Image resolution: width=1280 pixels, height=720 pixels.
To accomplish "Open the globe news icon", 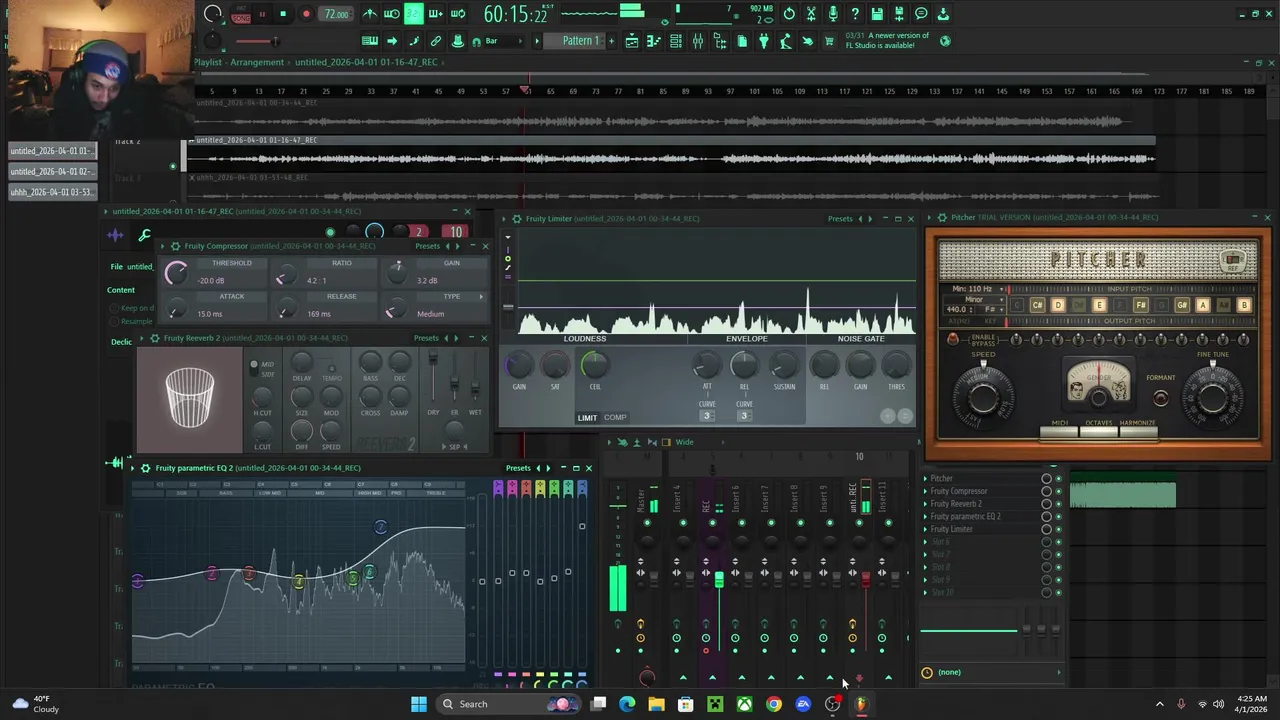I will coord(945,41).
